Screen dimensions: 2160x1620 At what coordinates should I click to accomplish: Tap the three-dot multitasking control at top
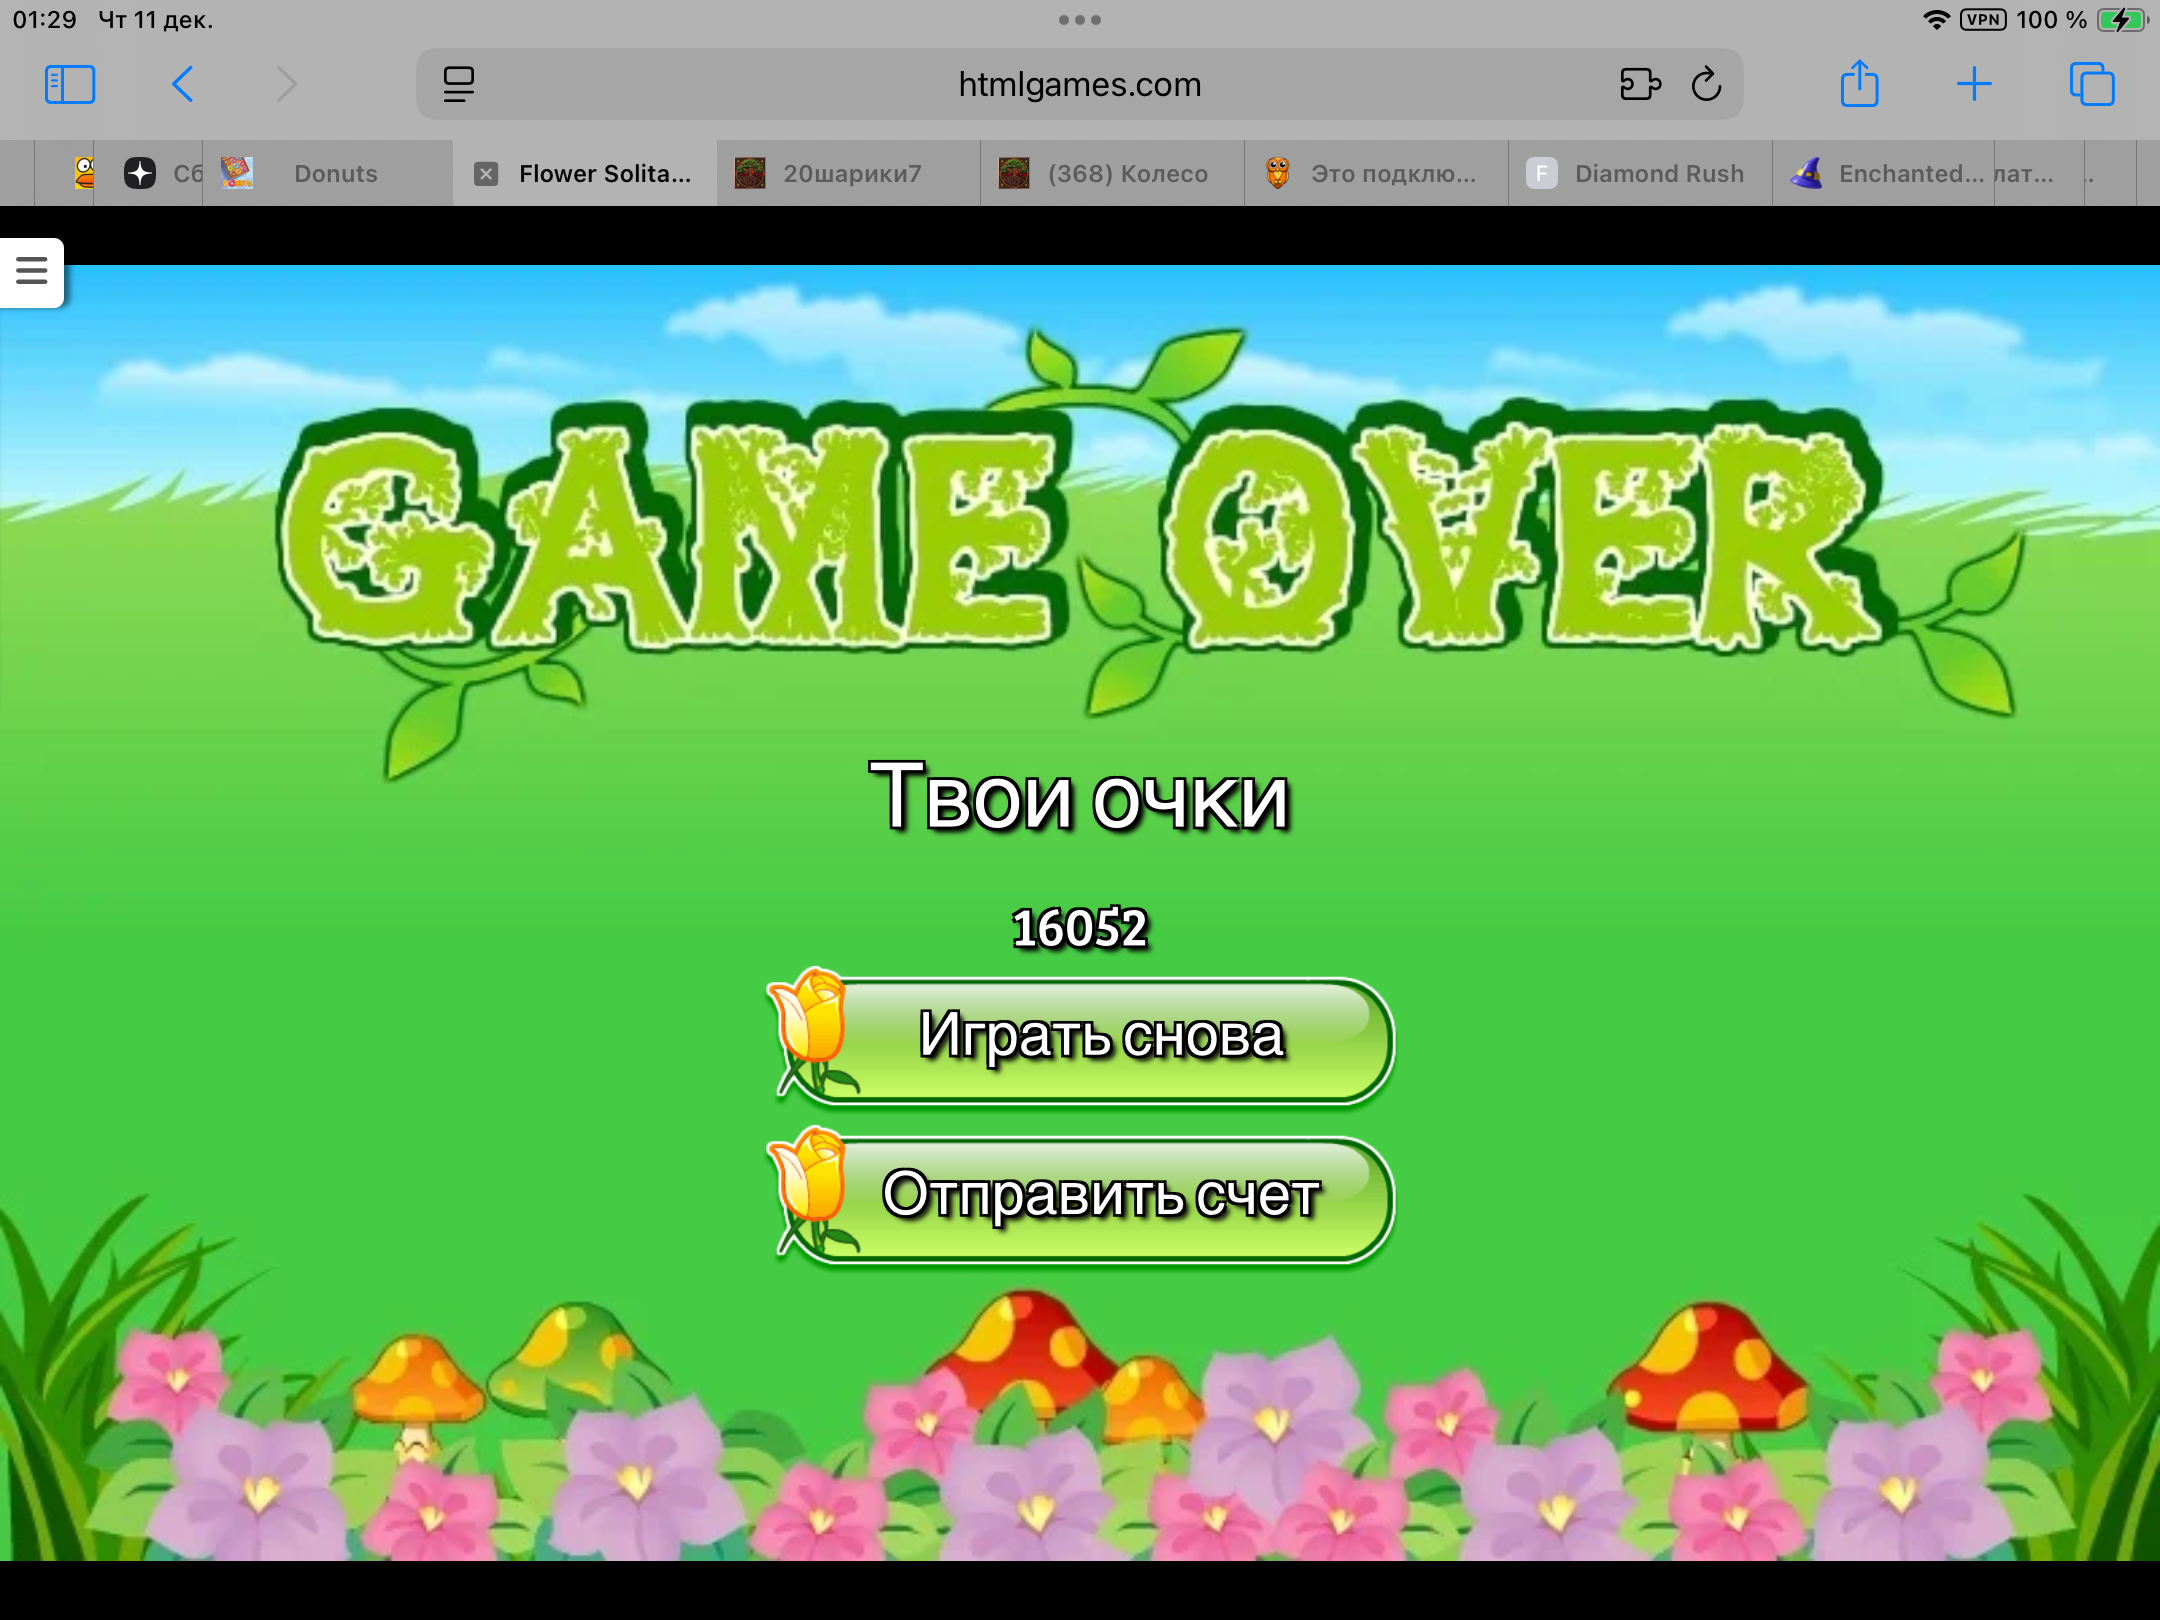click(1079, 20)
